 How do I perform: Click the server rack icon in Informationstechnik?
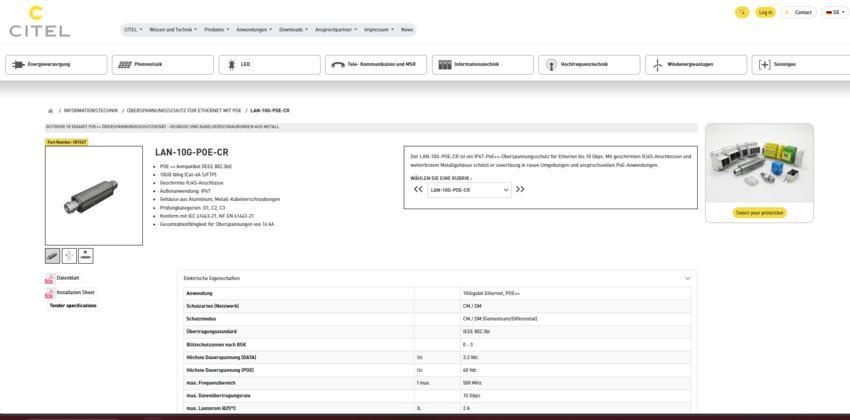point(445,64)
